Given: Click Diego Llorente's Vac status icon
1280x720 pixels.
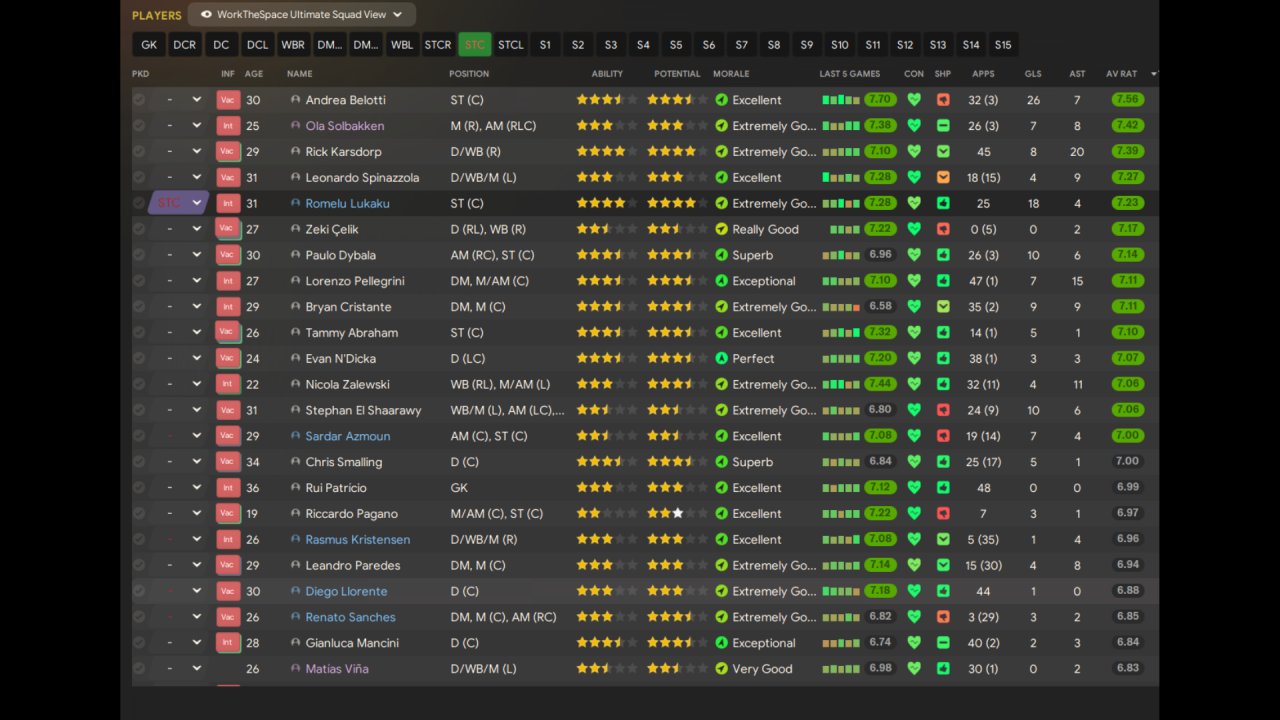Looking at the screenshot, I should click(228, 591).
